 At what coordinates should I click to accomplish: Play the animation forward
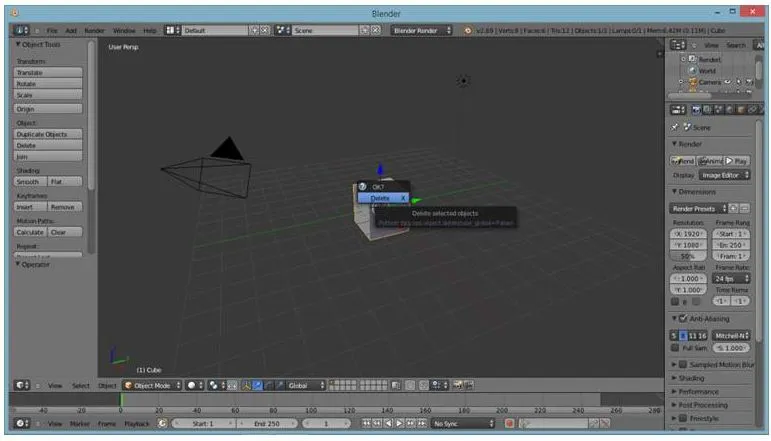click(x=399, y=423)
